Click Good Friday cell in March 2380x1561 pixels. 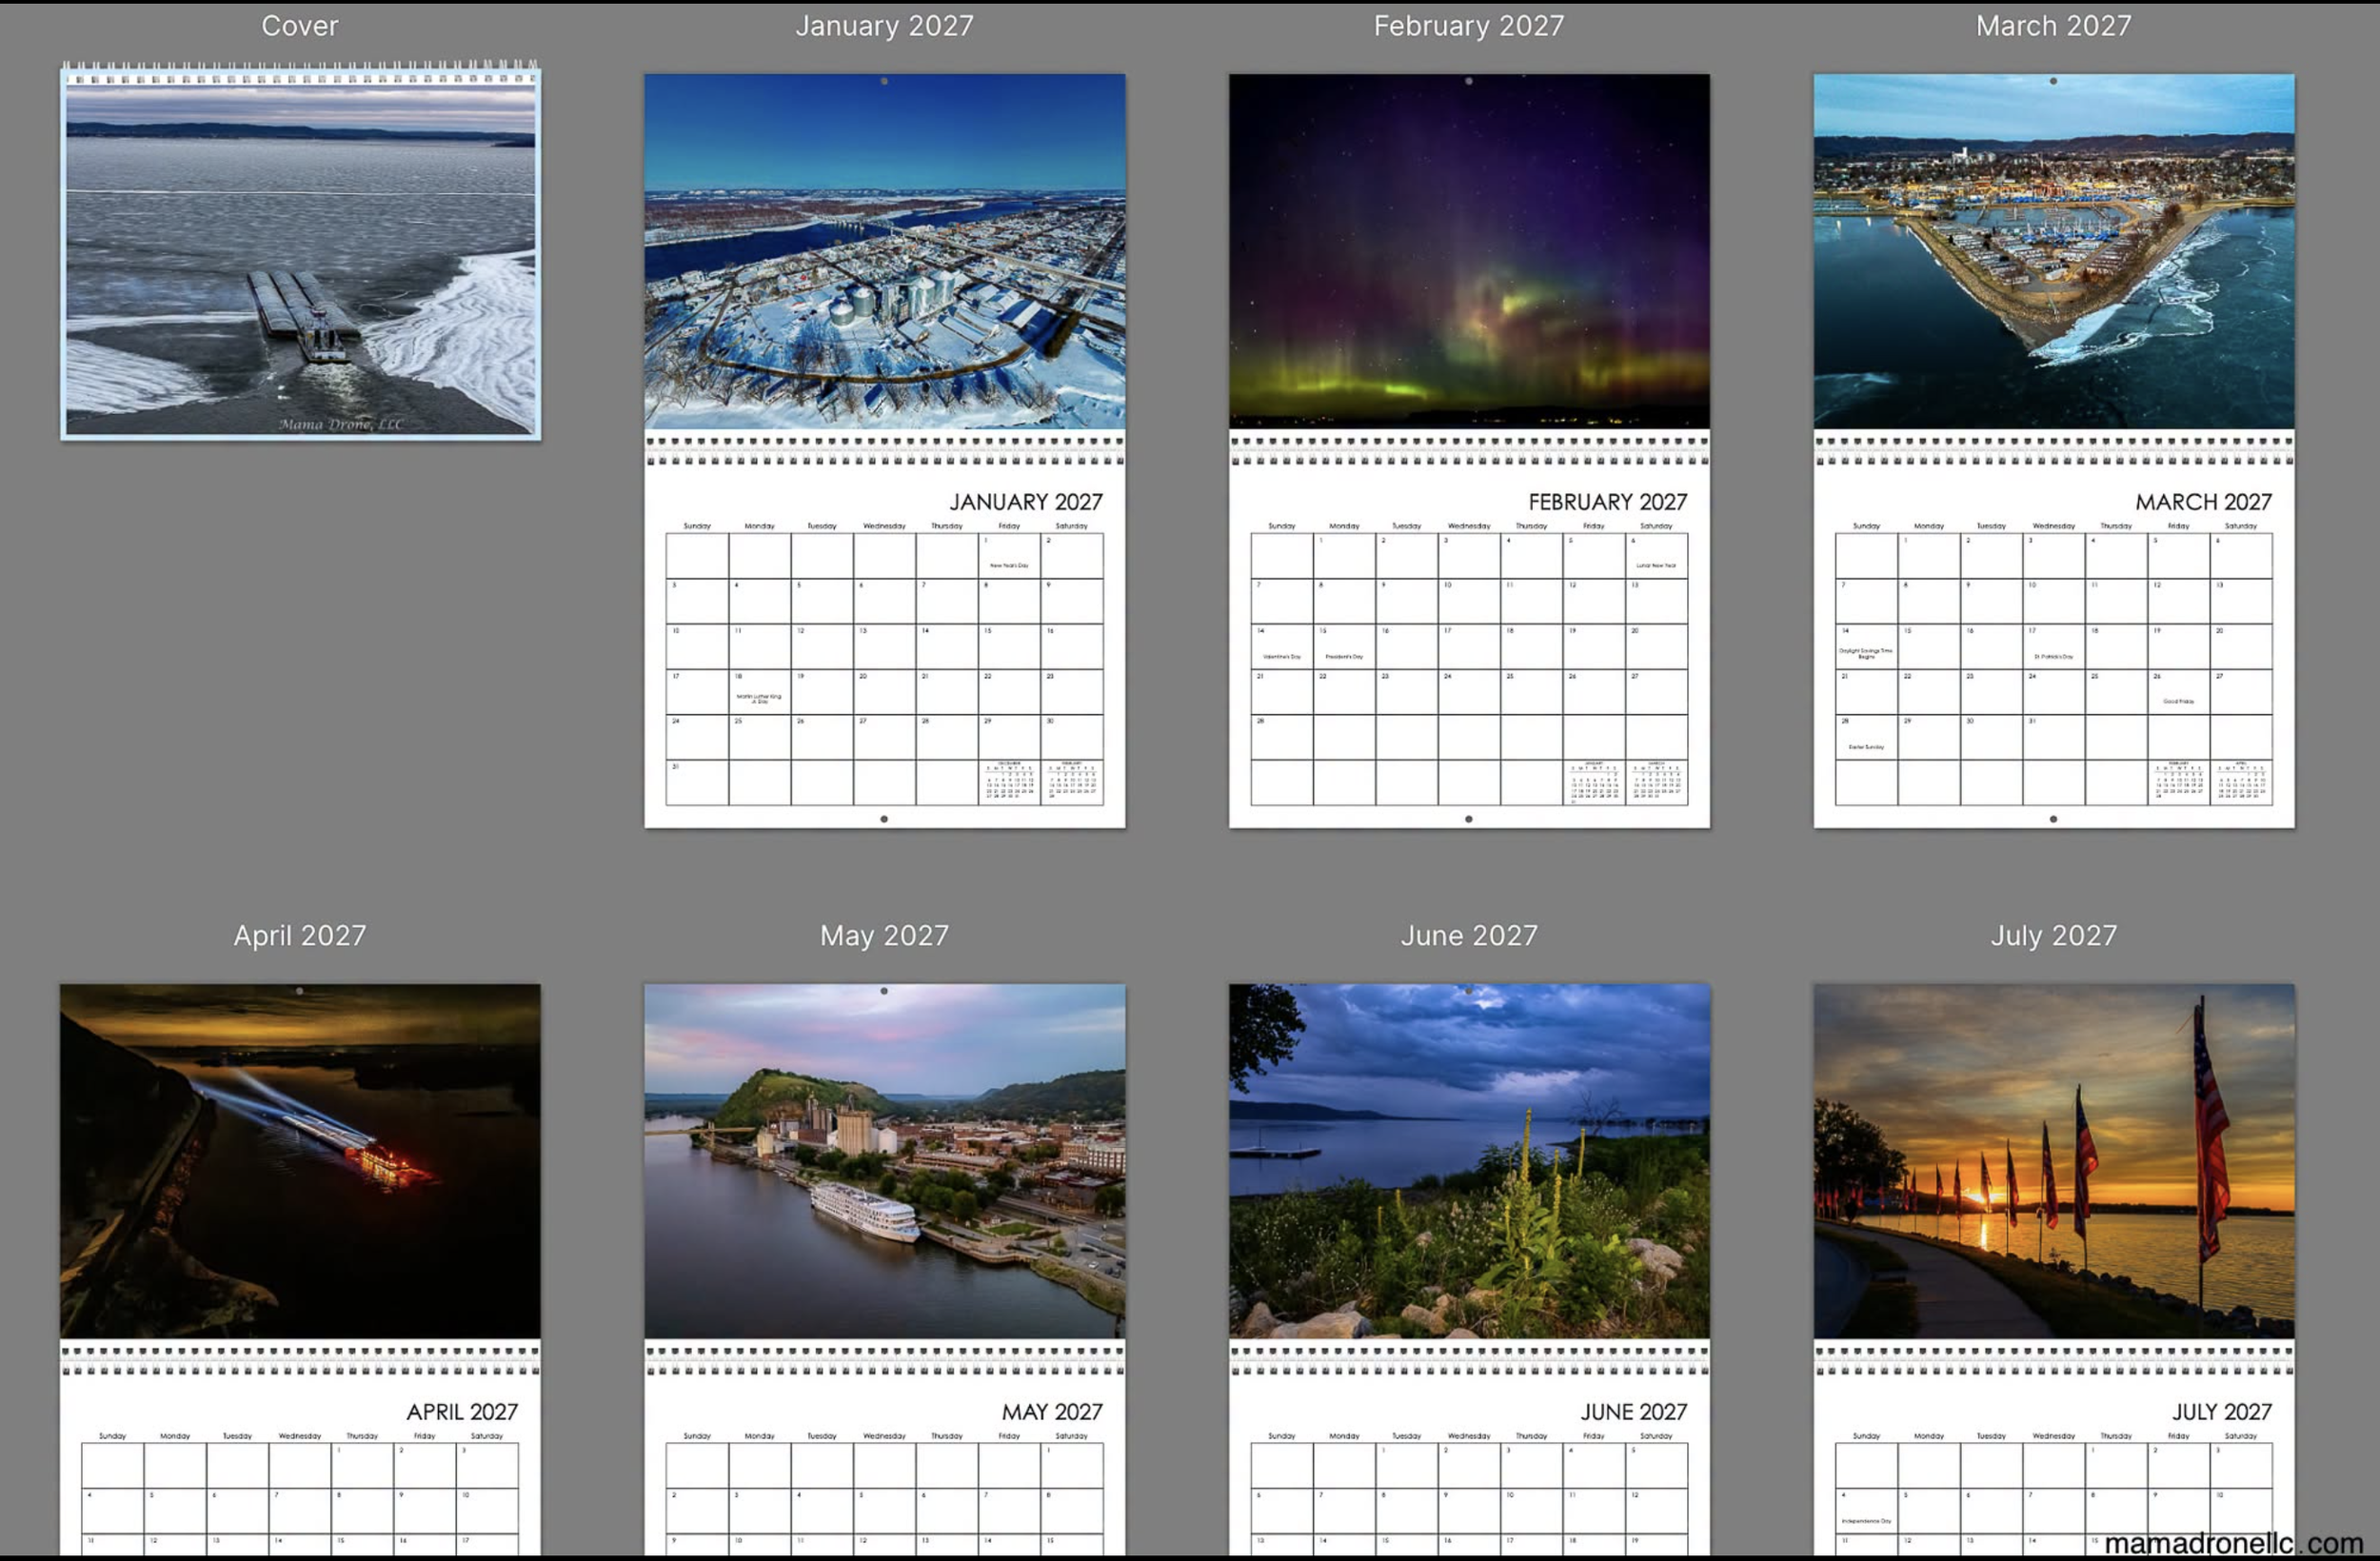(x=2179, y=692)
